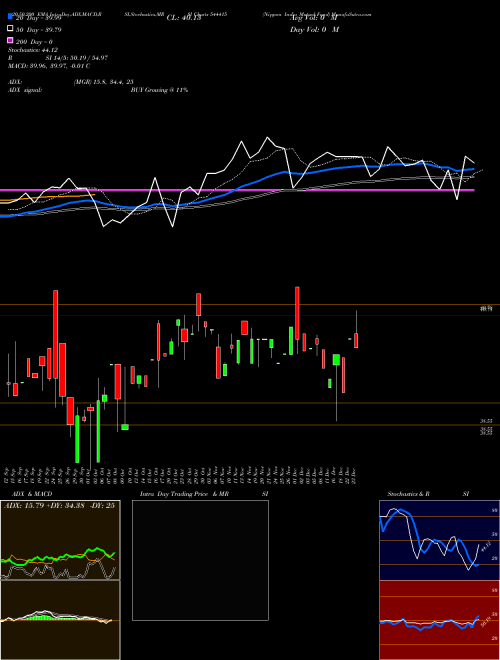The image size is (500, 660).
Task: Click the 'BUY Growing @ 11%' signal text
Action: [x=159, y=90]
